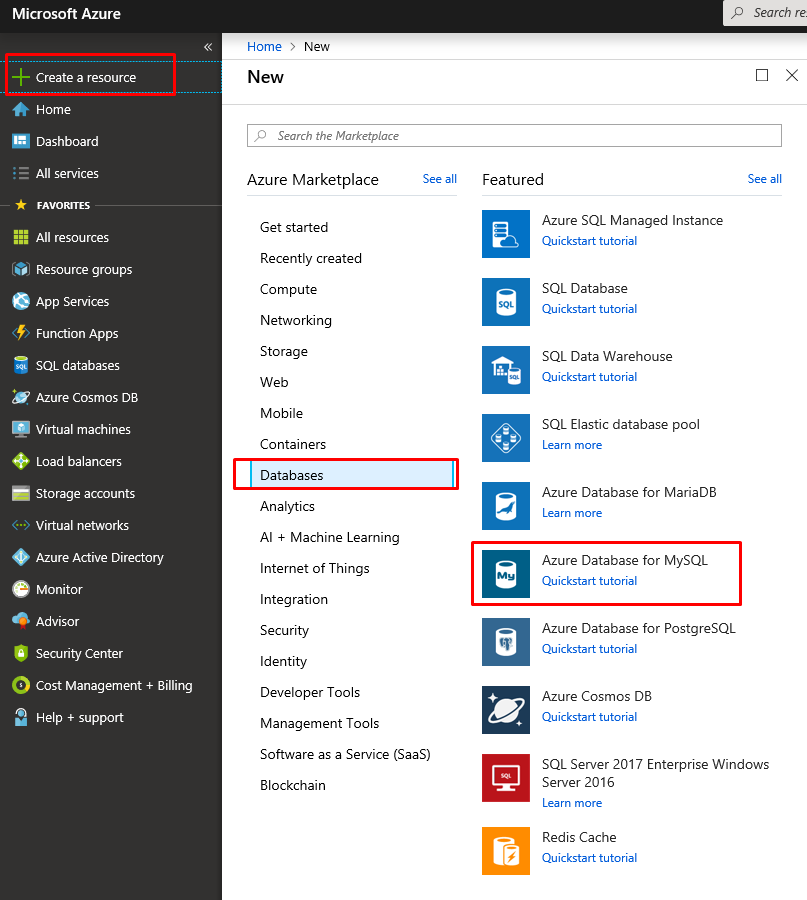807x900 pixels.
Task: Select the SQL Elastic database pool icon
Action: [x=506, y=438]
